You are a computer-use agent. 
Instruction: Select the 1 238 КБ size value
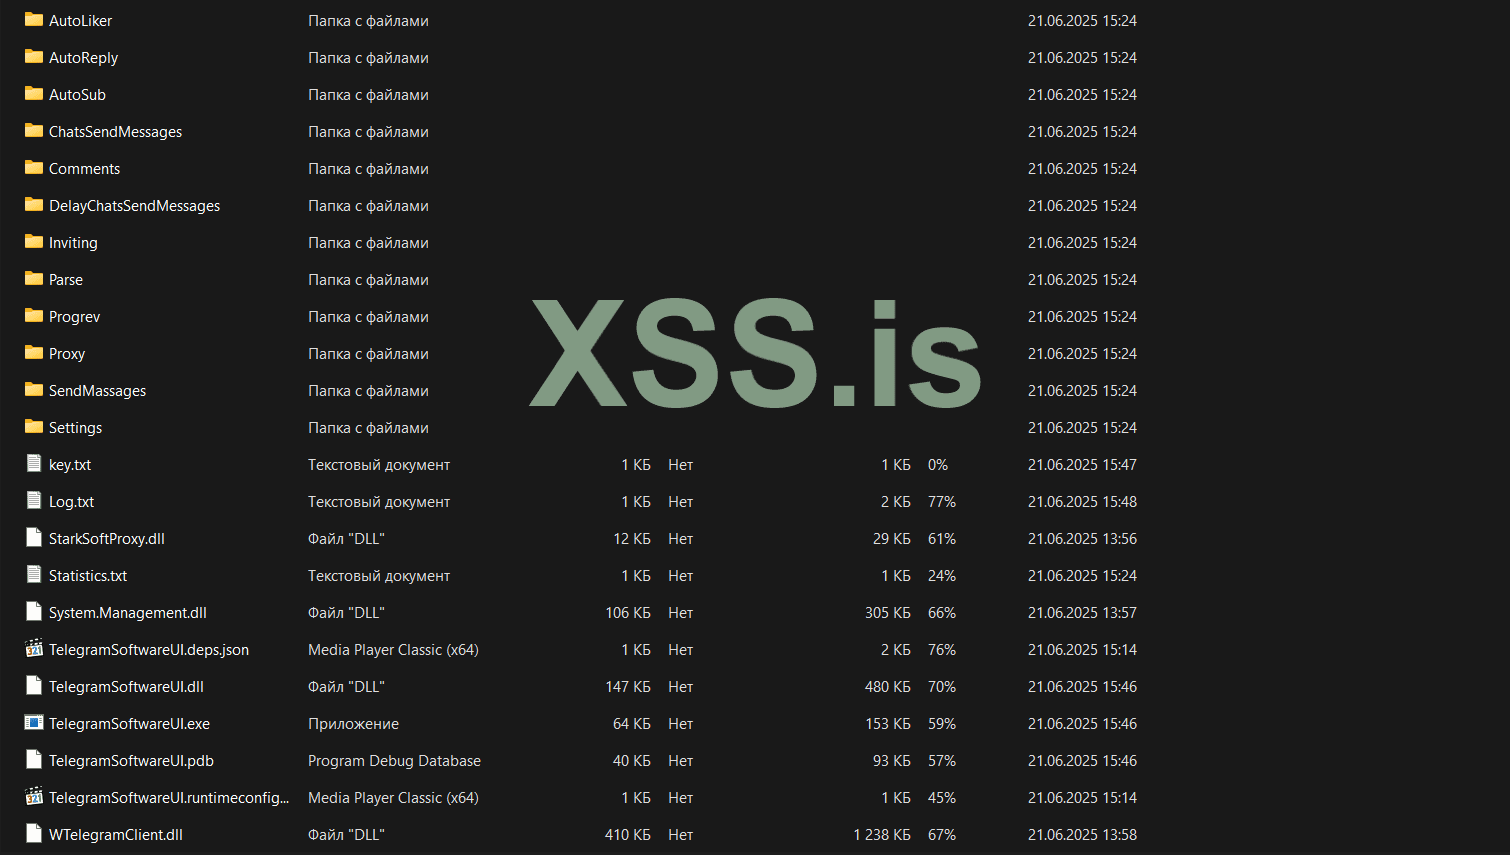click(882, 835)
